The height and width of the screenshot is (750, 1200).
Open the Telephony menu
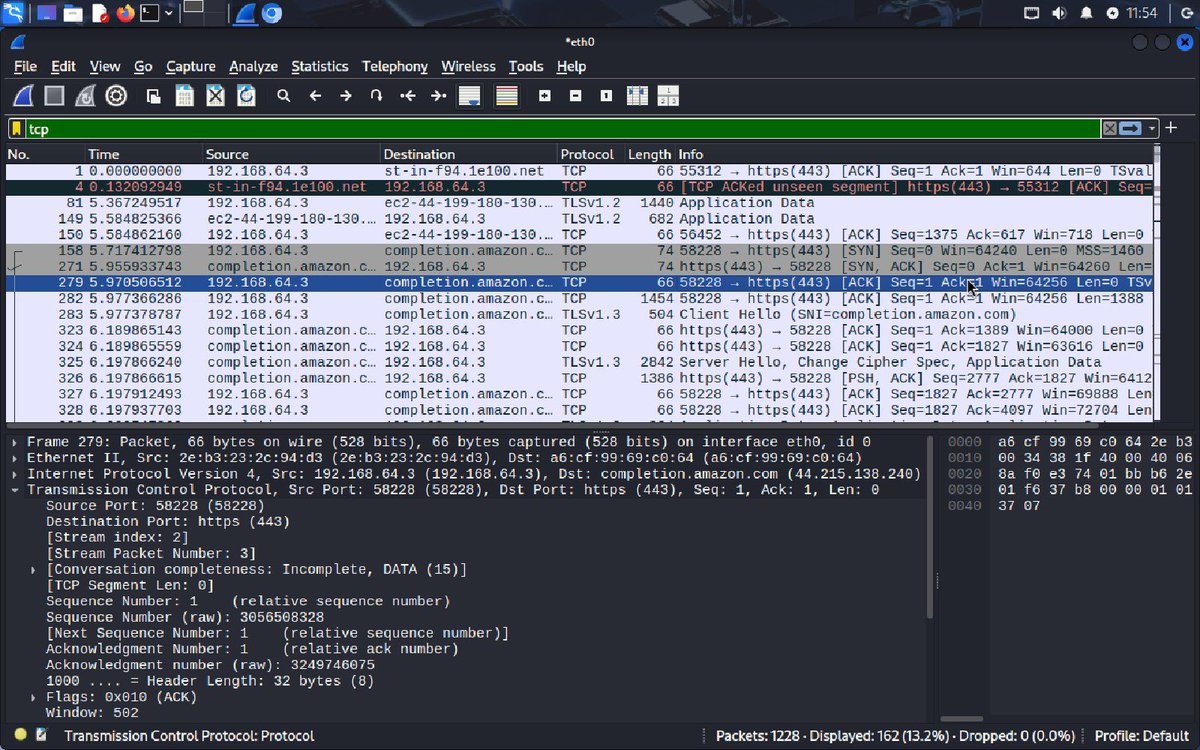(394, 66)
